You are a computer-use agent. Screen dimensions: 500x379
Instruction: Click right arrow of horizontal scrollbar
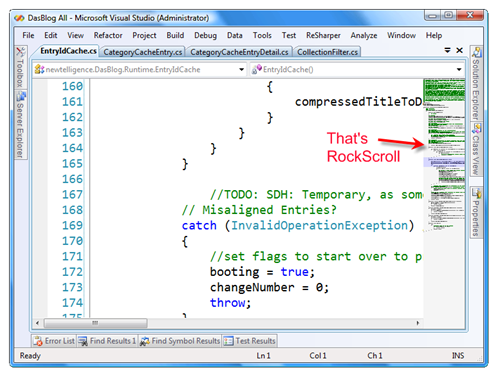418,323
